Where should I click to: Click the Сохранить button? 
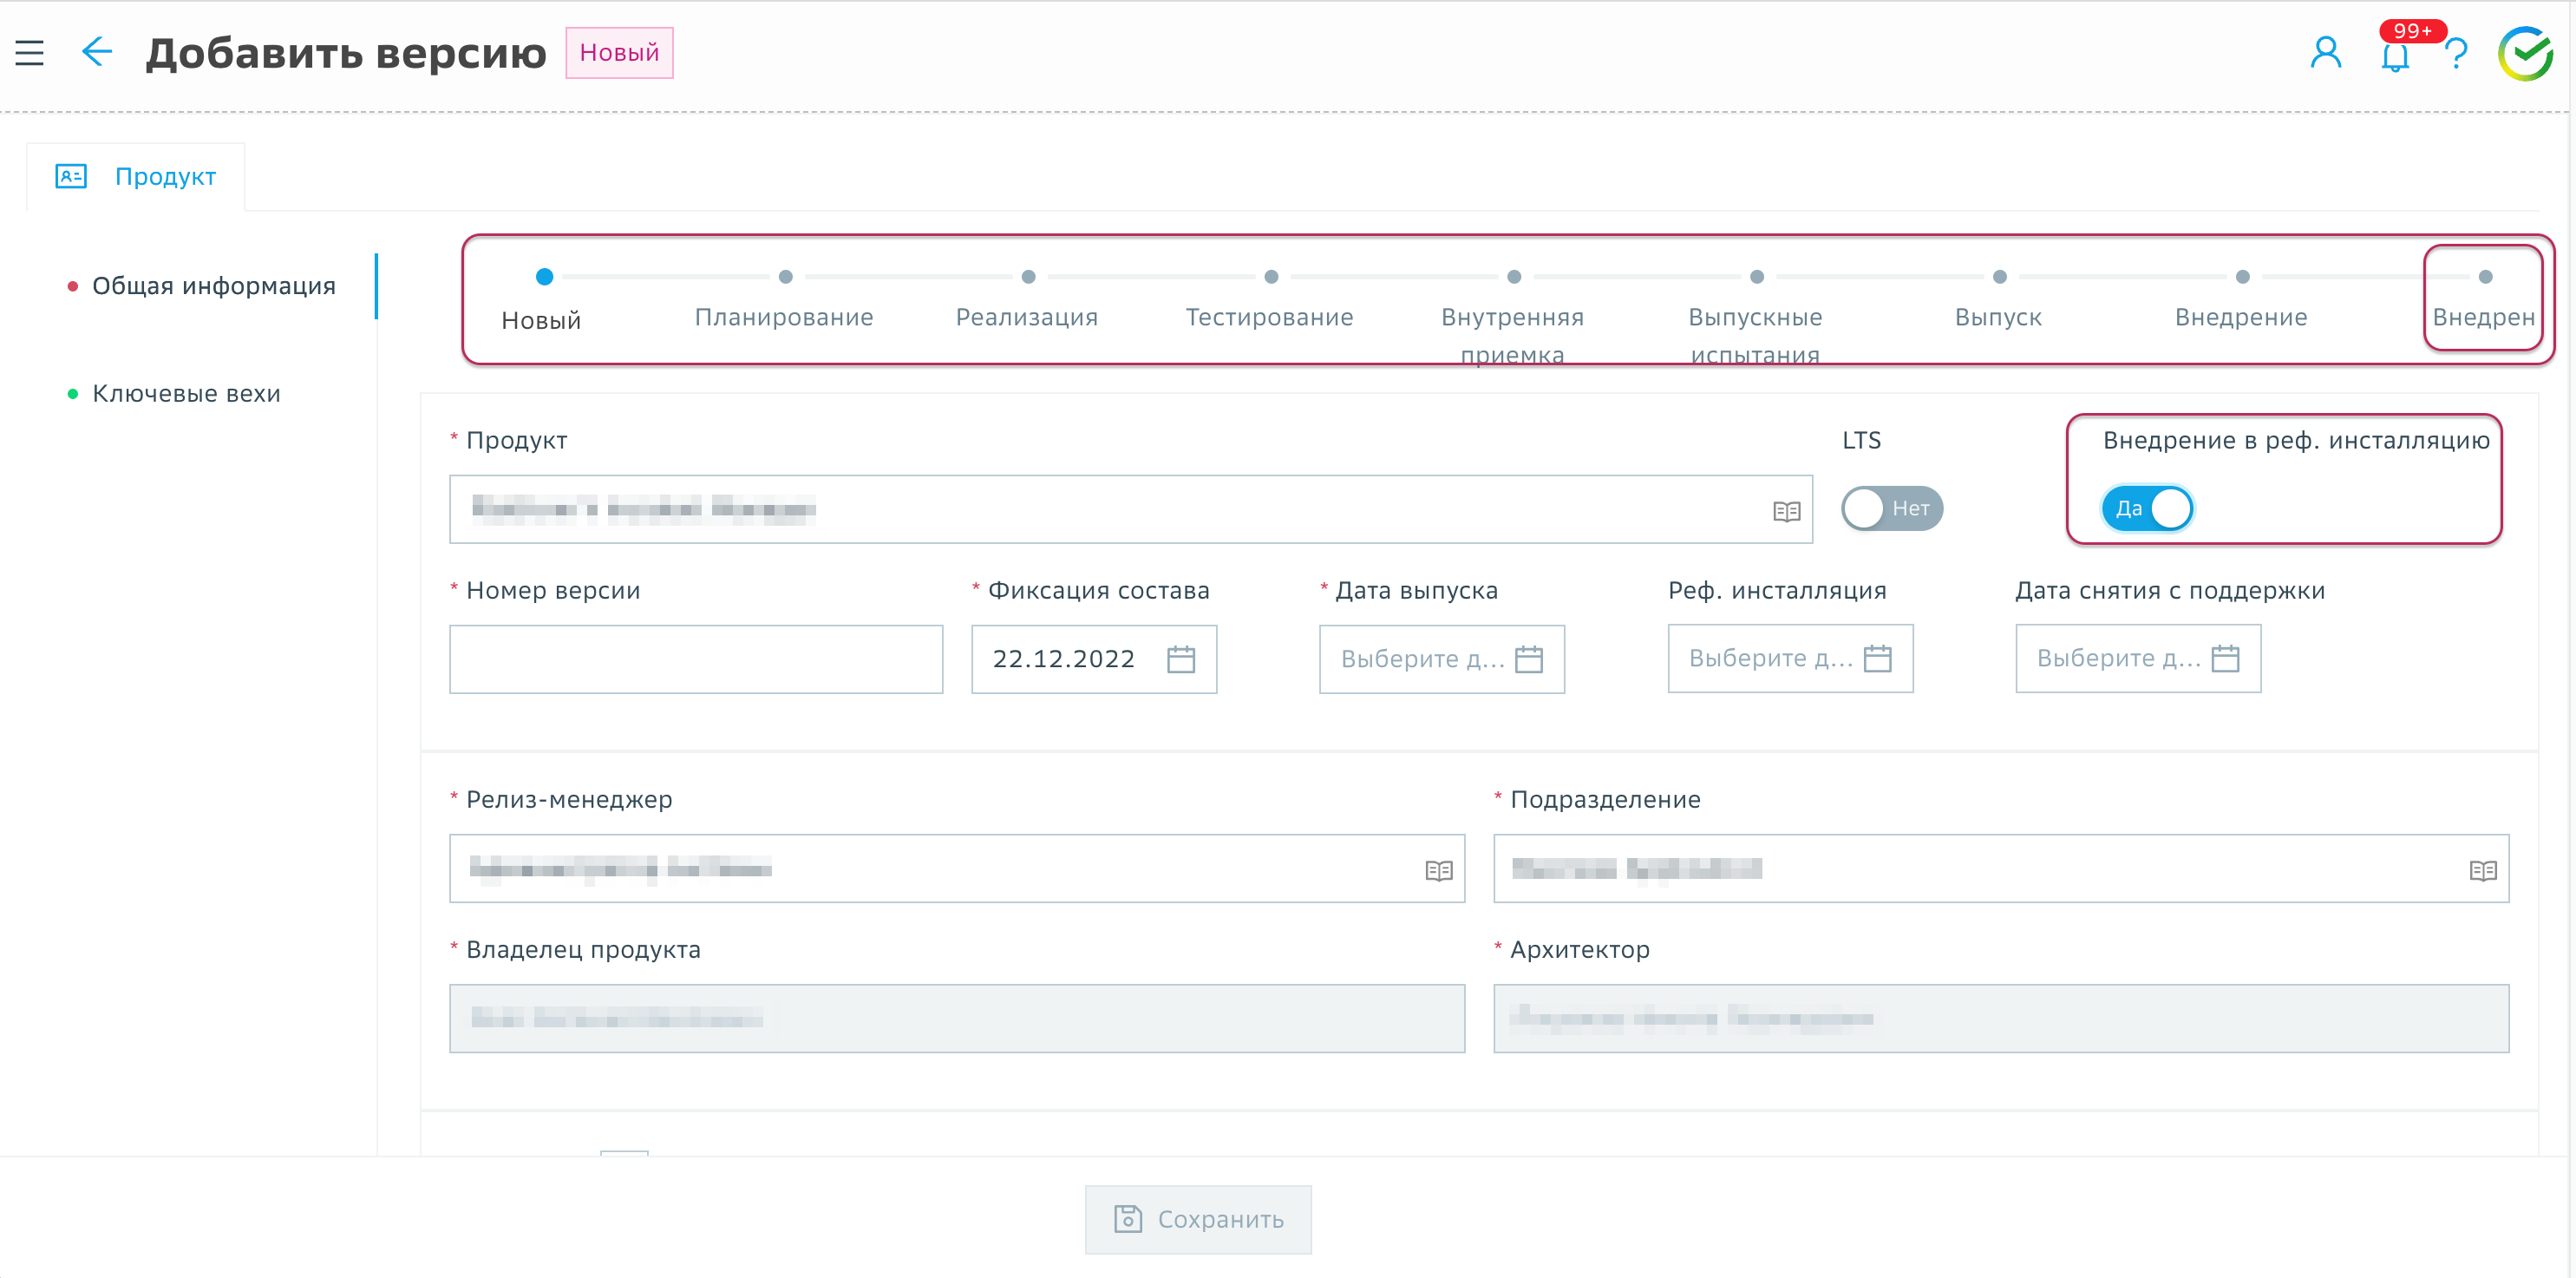pyautogui.click(x=1198, y=1219)
